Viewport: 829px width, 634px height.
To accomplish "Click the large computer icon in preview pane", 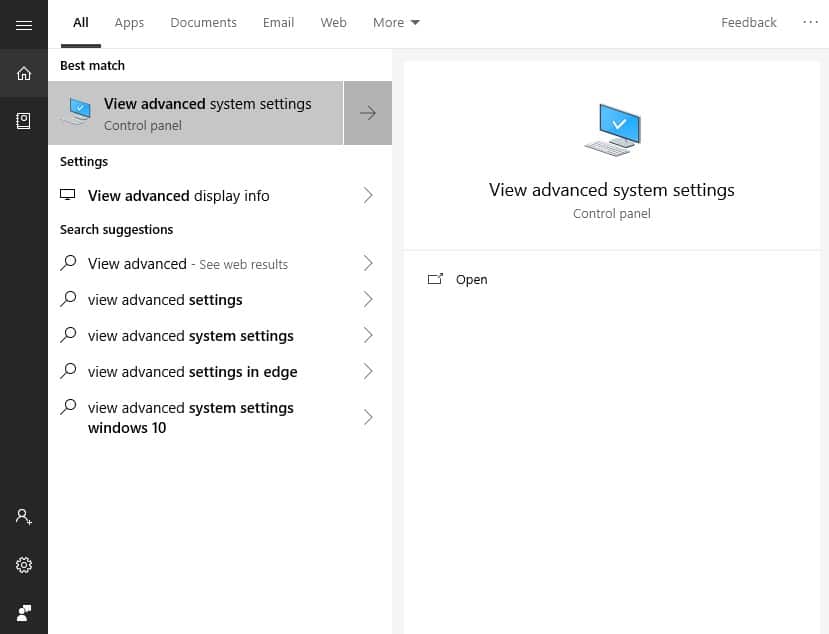I will click(x=612, y=130).
